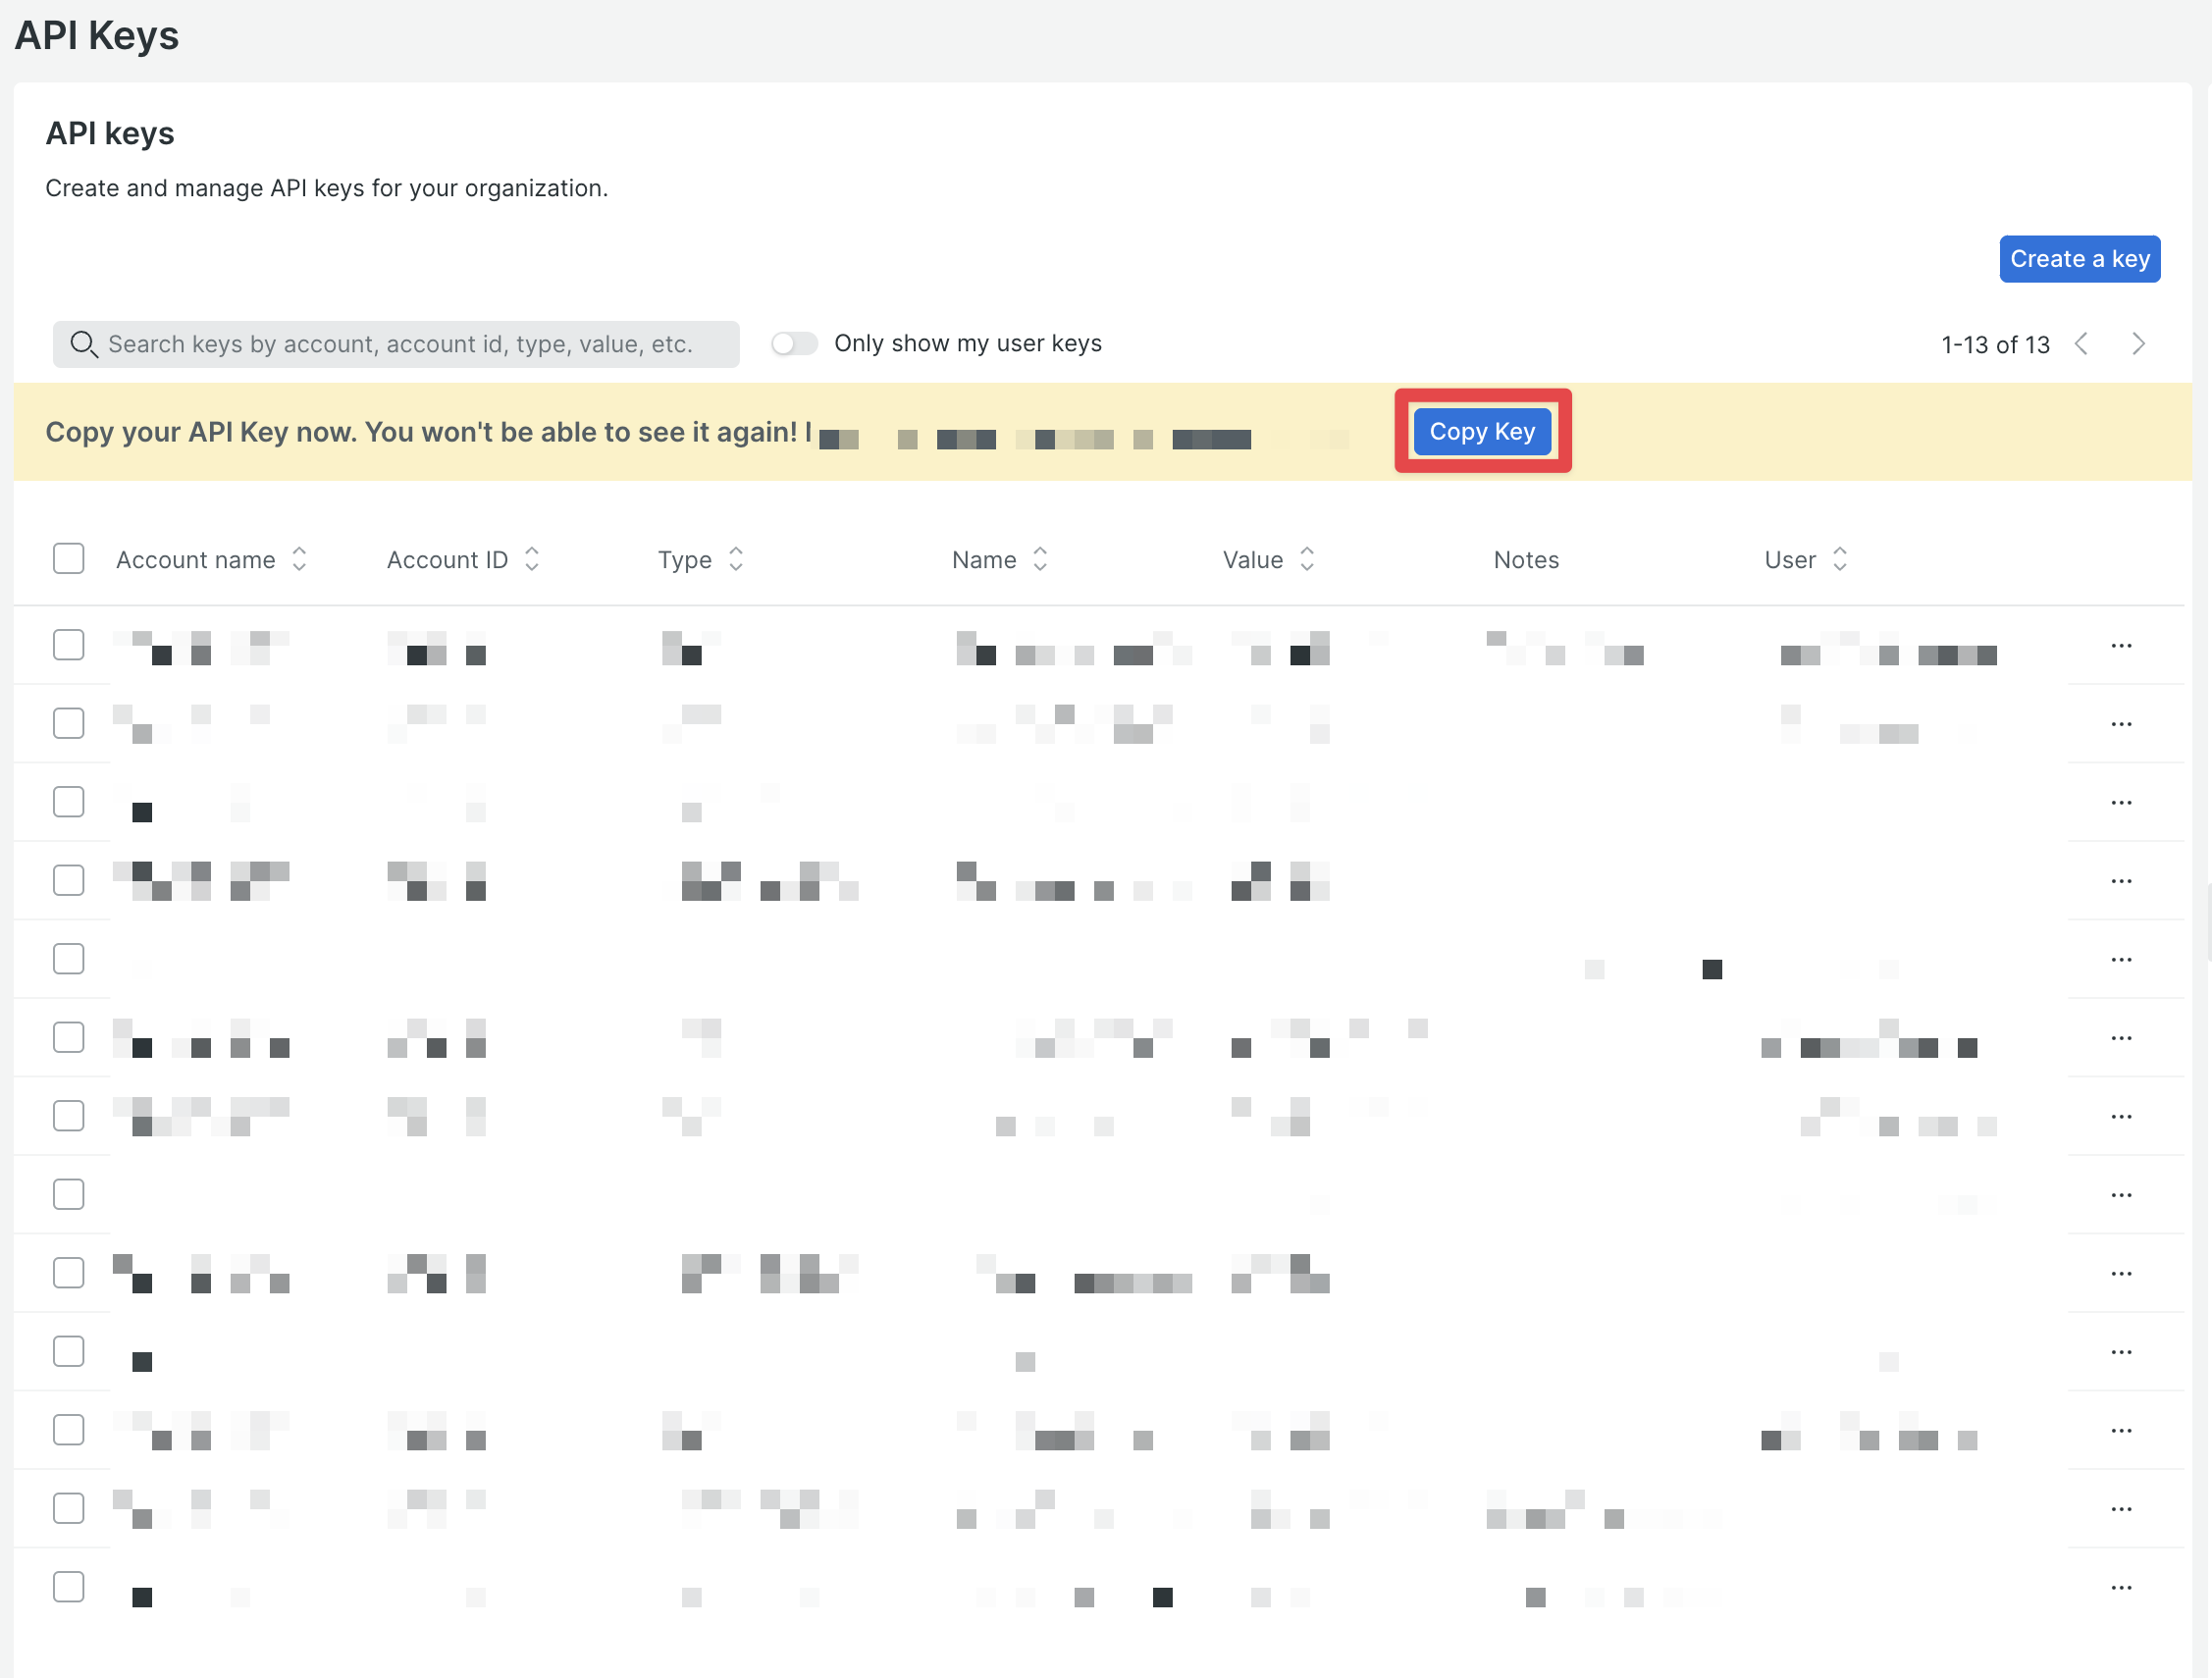Tick the first row's checkbox

(68, 645)
